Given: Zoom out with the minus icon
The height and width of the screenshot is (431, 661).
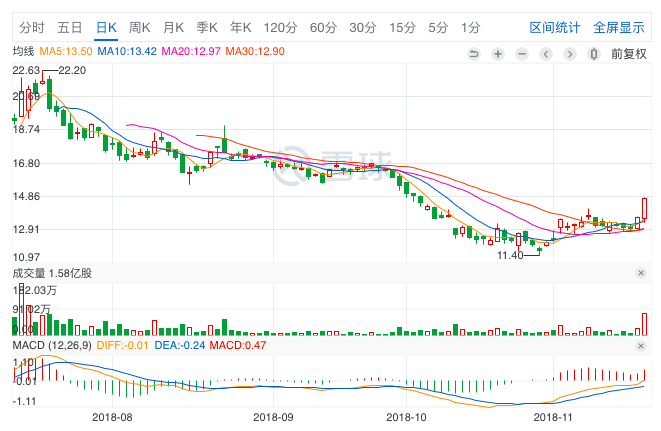Looking at the screenshot, I should tap(522, 54).
